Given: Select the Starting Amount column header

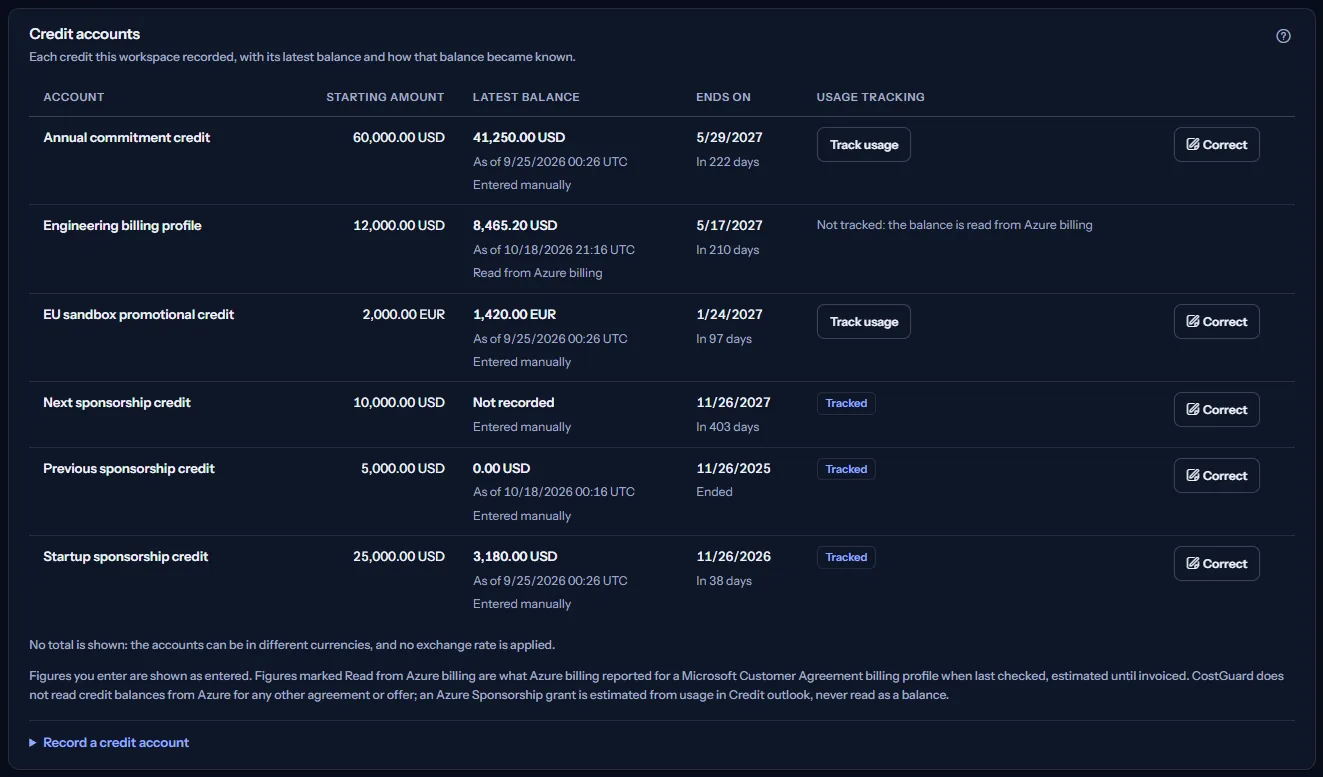Looking at the screenshot, I should pos(385,97).
